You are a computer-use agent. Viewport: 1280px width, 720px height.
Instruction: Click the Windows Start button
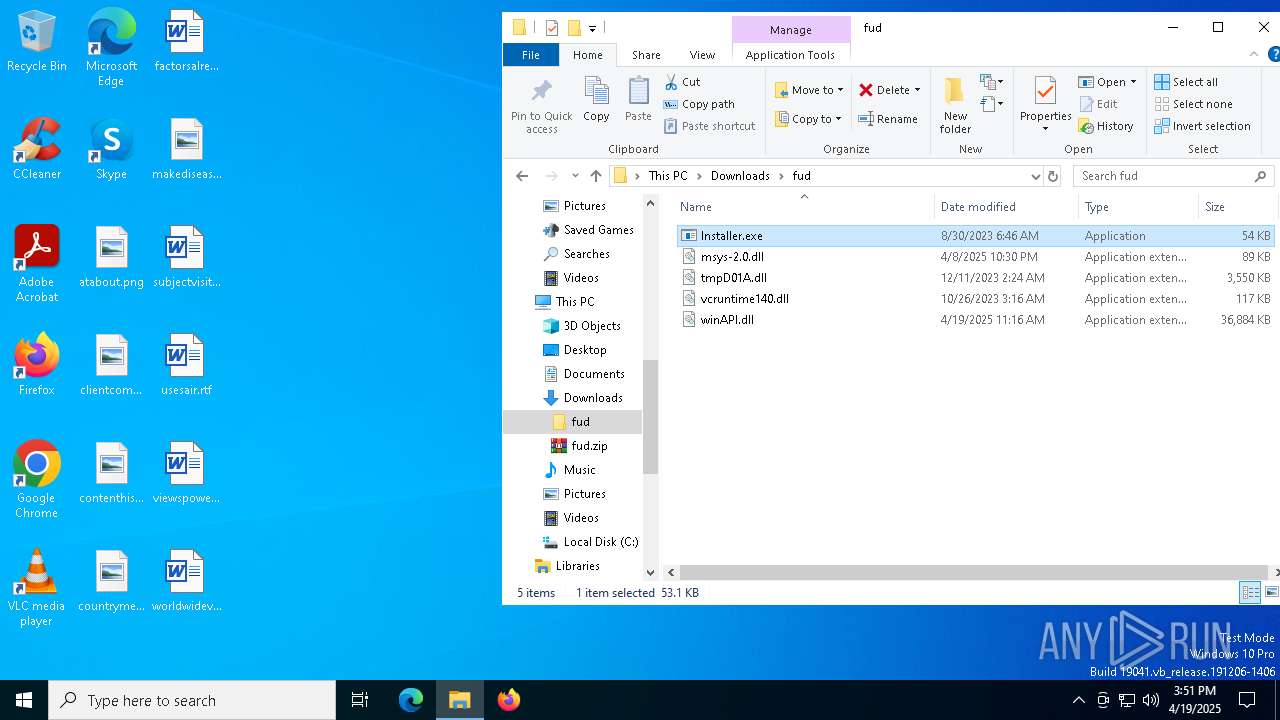pyautogui.click(x=24, y=700)
